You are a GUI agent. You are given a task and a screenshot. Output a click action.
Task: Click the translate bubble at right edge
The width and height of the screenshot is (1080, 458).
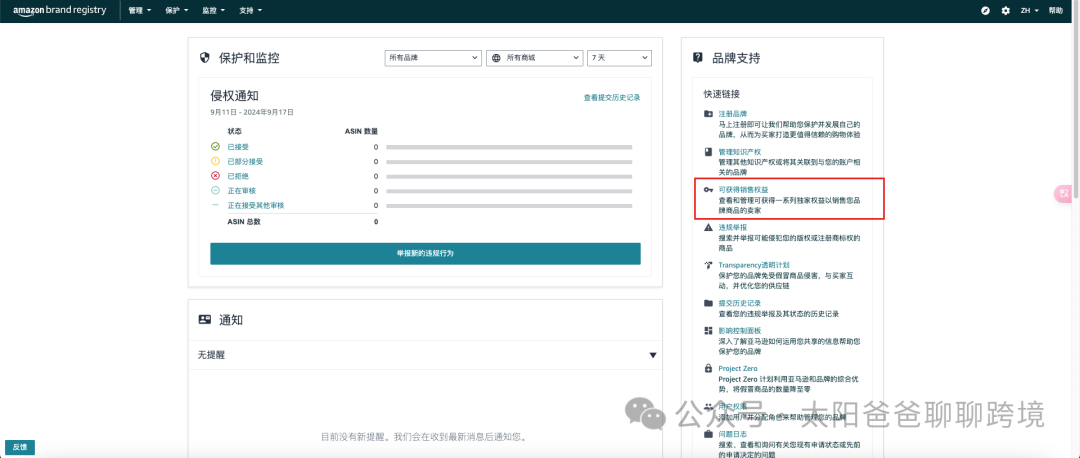point(1063,194)
